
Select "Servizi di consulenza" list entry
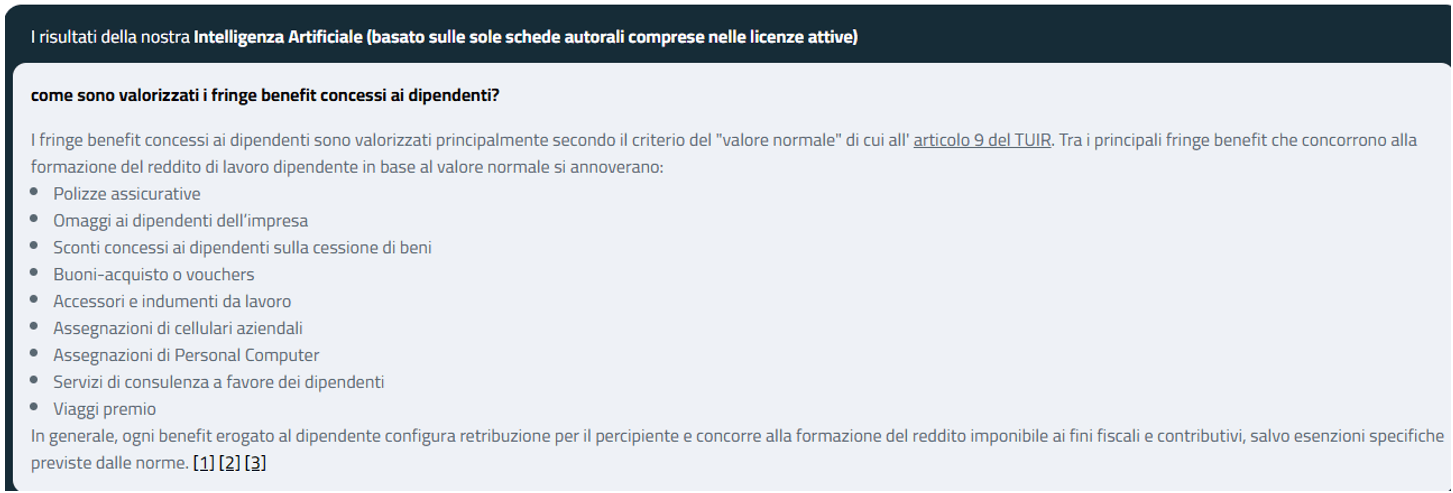point(219,382)
